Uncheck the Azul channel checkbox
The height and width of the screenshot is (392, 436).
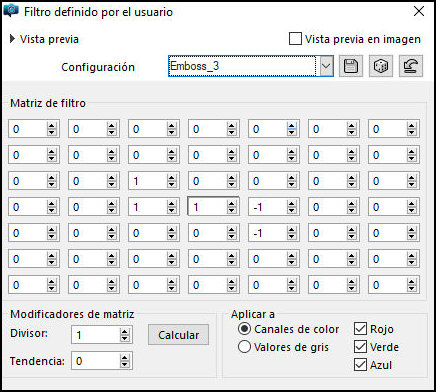coord(360,365)
